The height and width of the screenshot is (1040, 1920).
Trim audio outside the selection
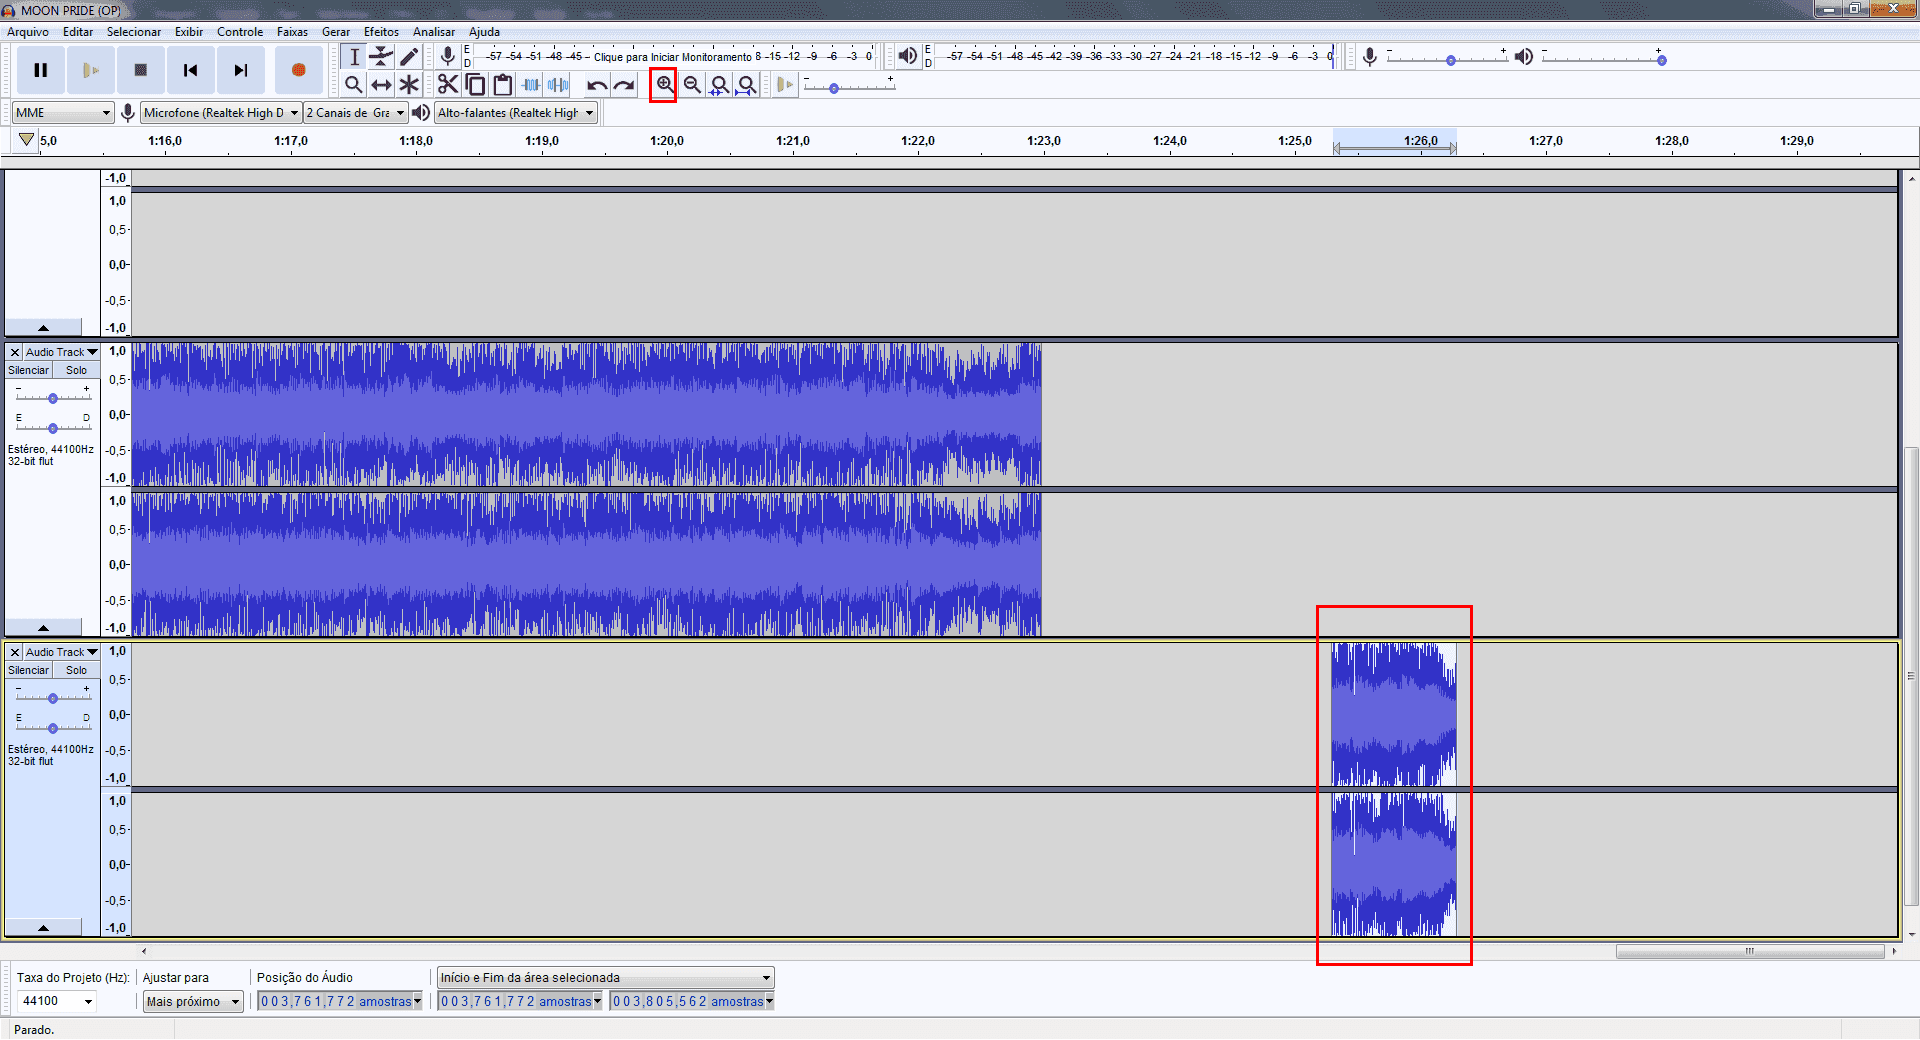(531, 85)
